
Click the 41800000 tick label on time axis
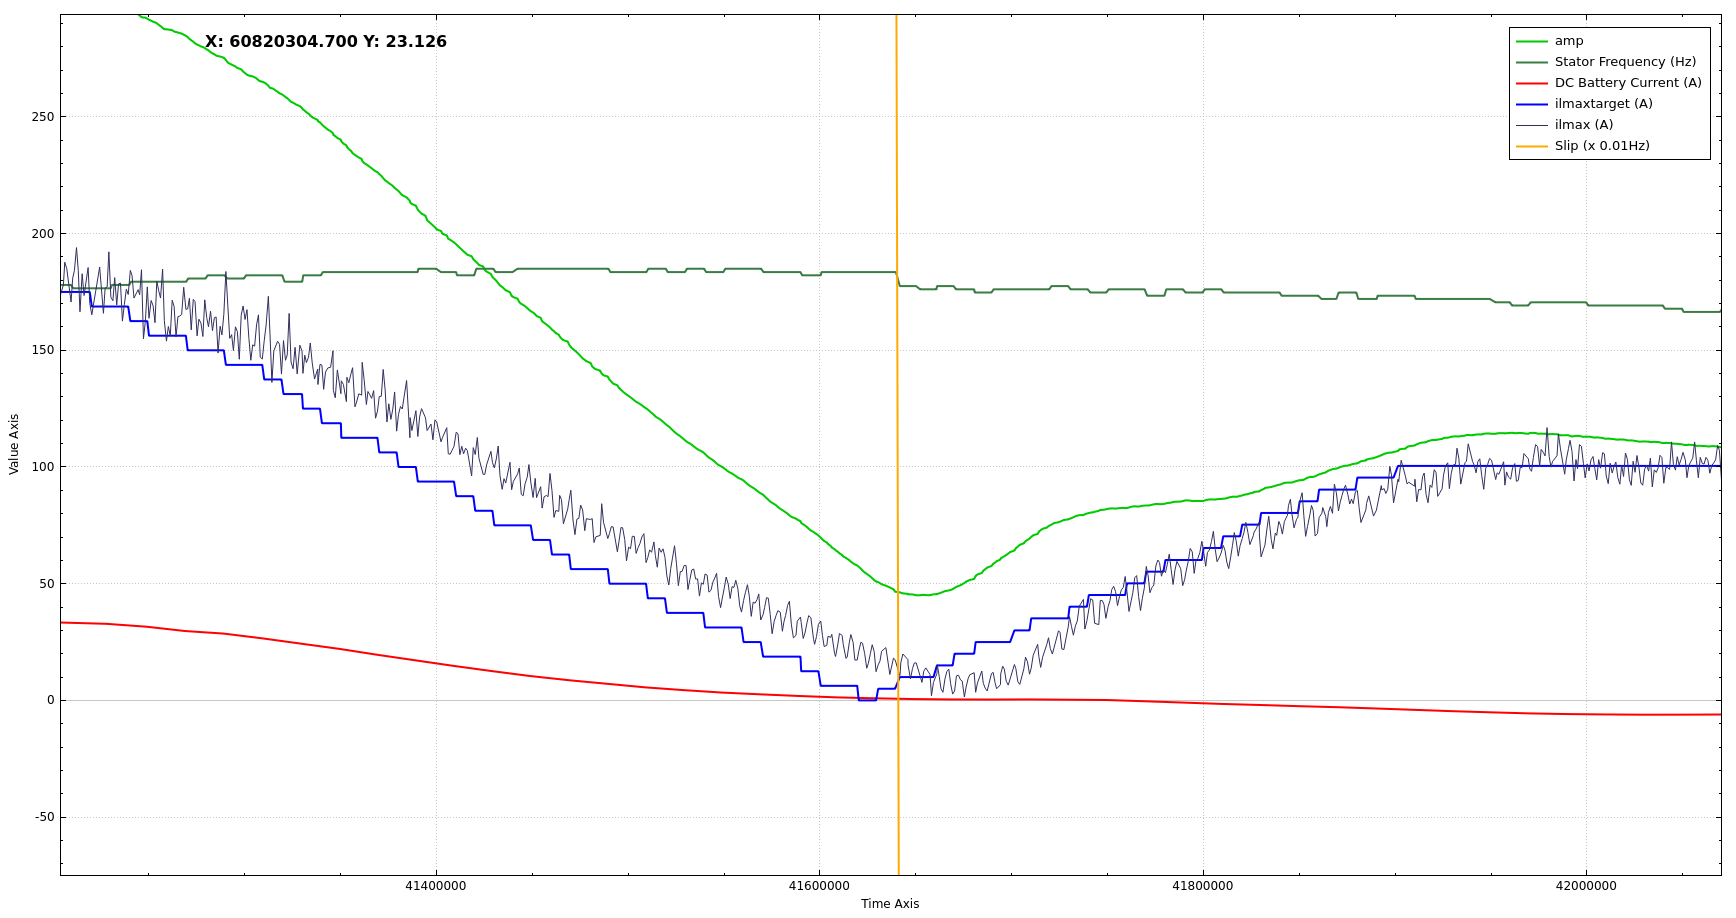coord(1202,886)
